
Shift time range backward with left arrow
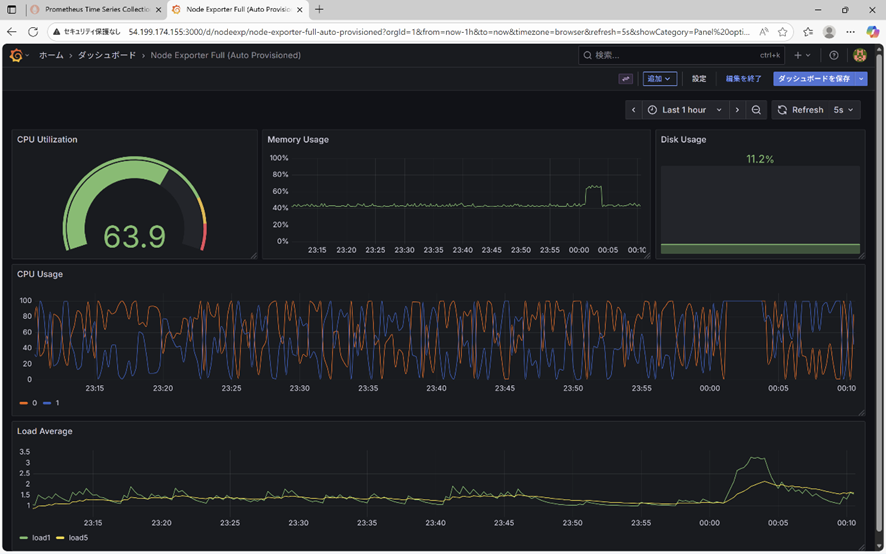pyautogui.click(x=633, y=110)
